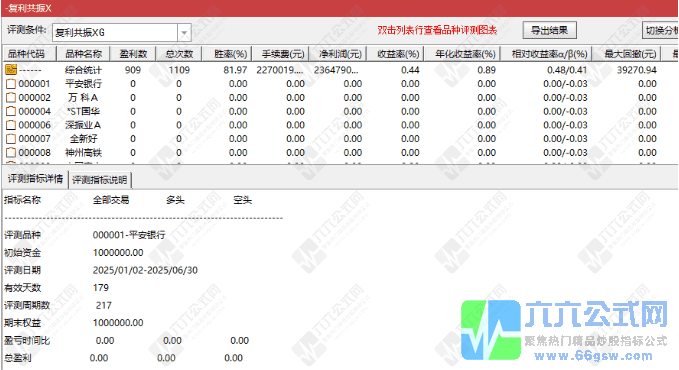Image resolution: width=679 pixels, height=370 pixels.
Task: Click the 指标名称 heading
Action: click(x=23, y=200)
